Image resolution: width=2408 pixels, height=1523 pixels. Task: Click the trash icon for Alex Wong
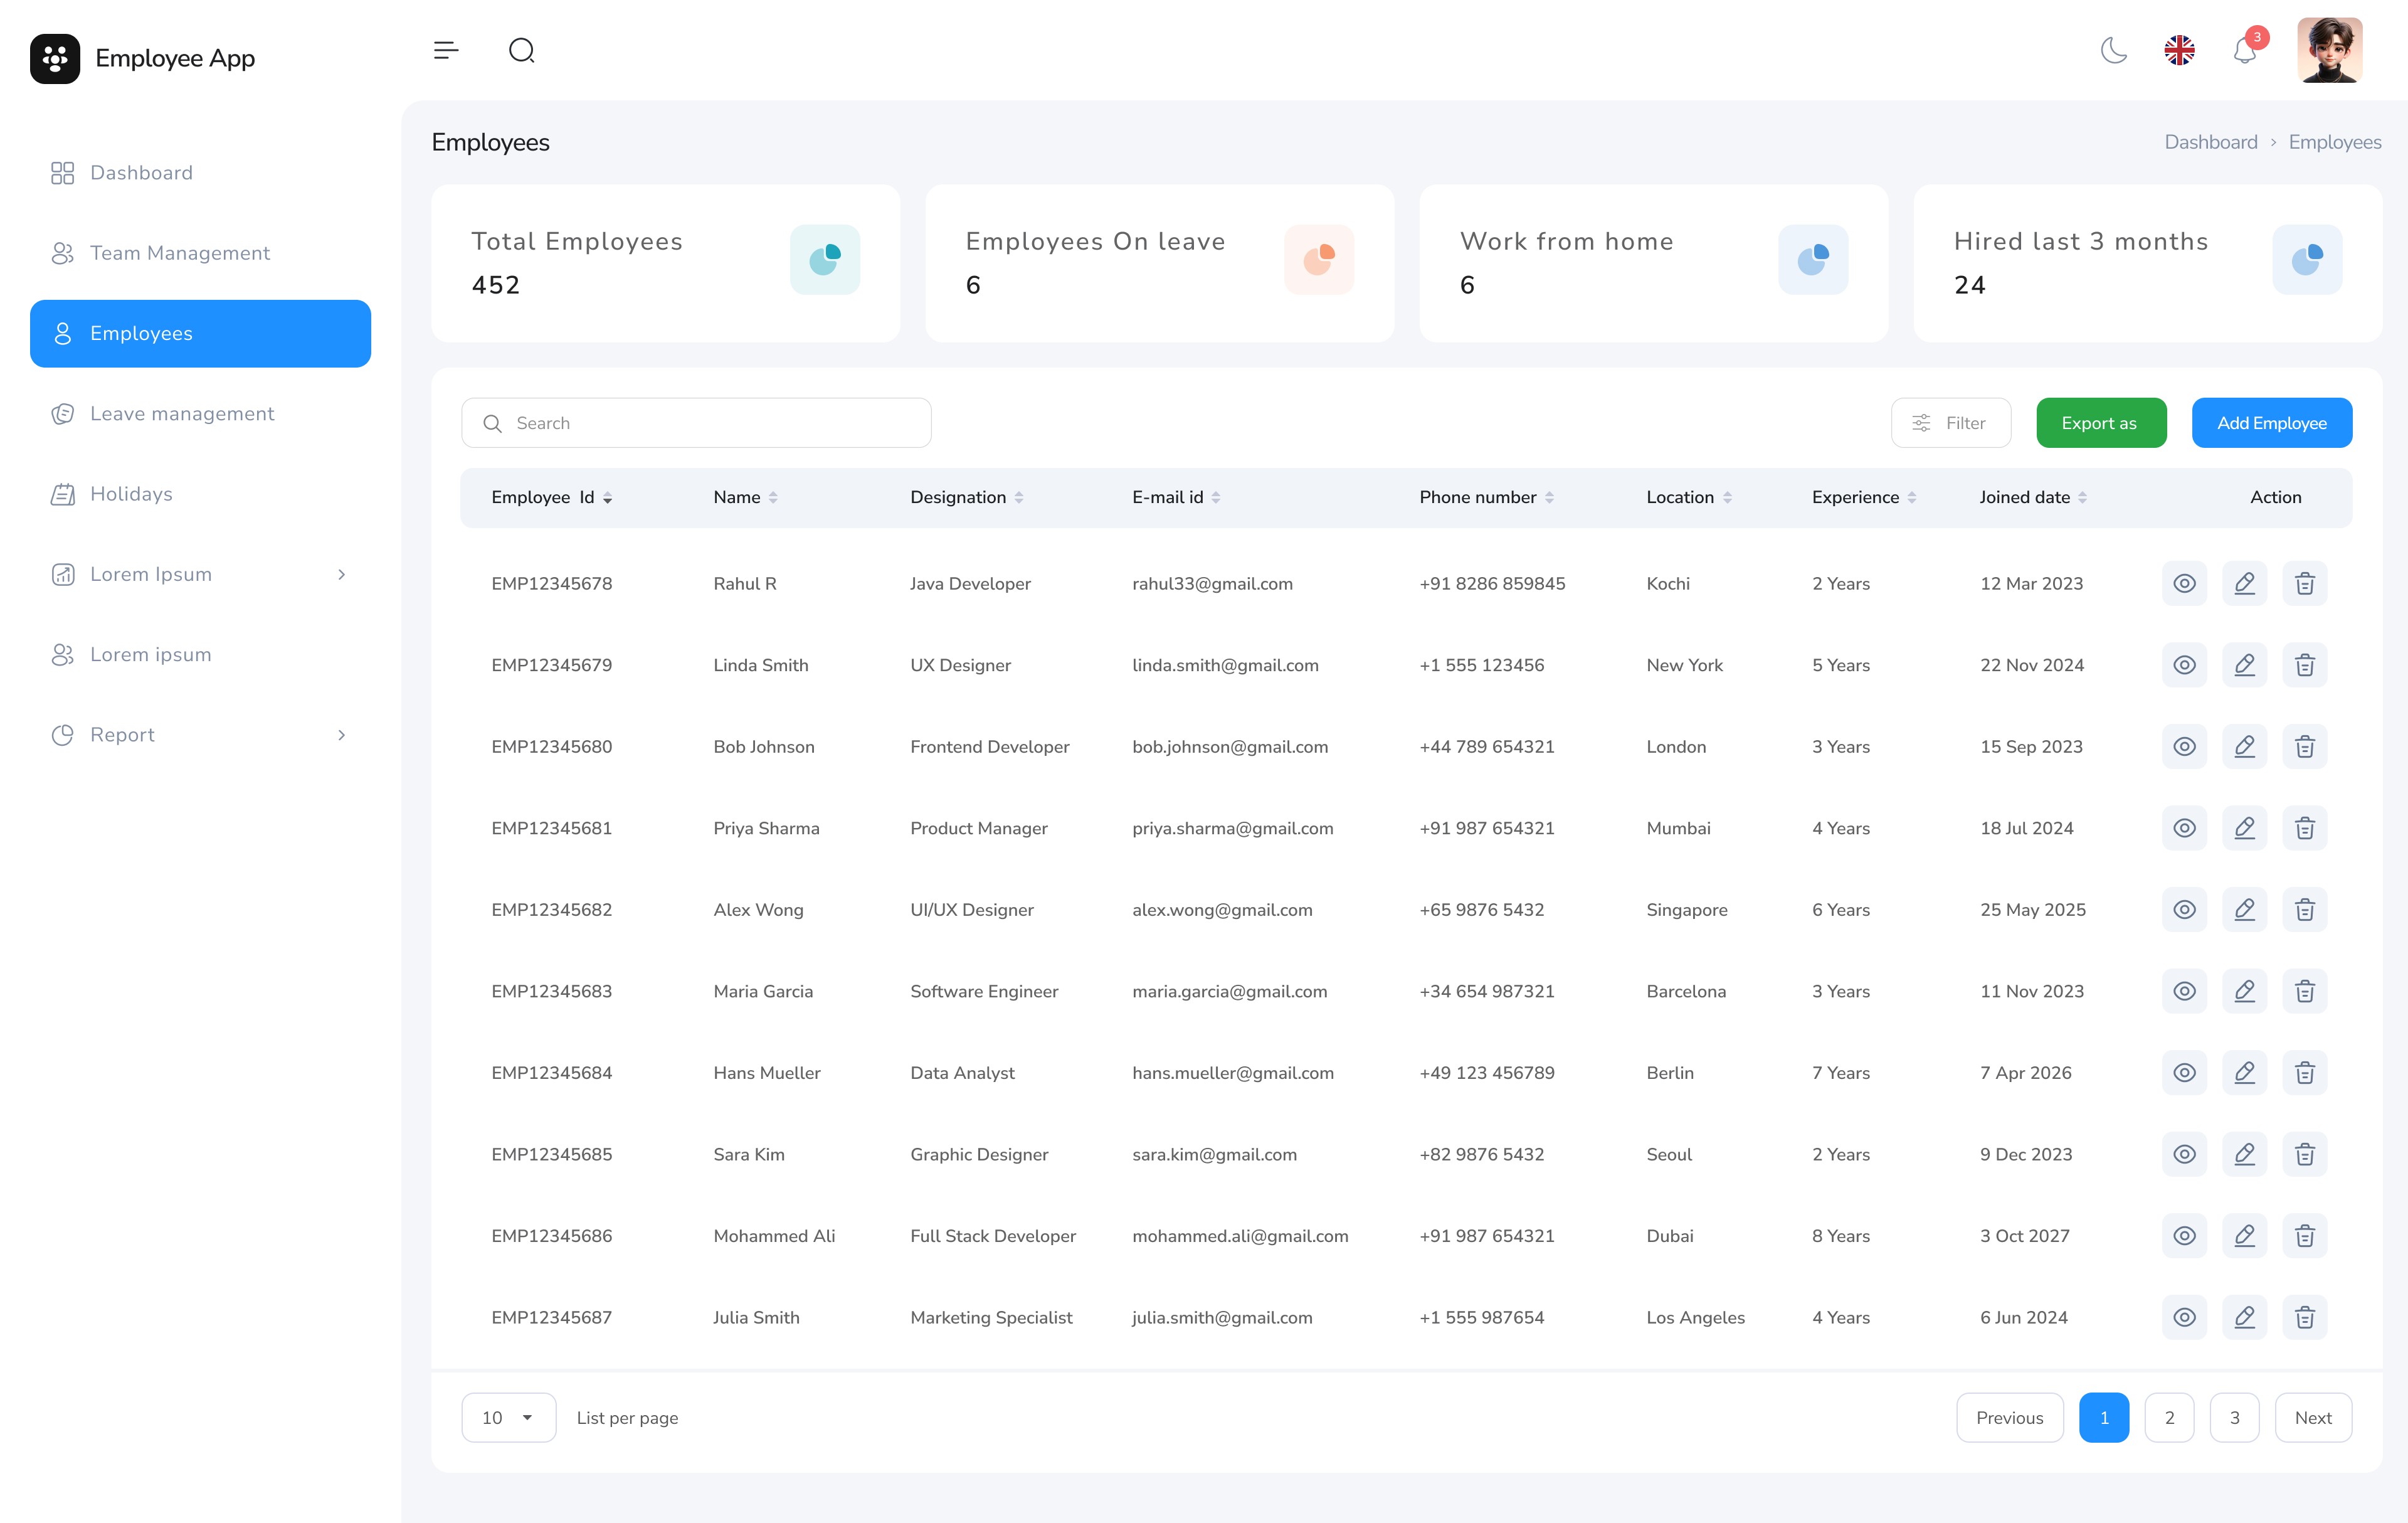click(2304, 910)
